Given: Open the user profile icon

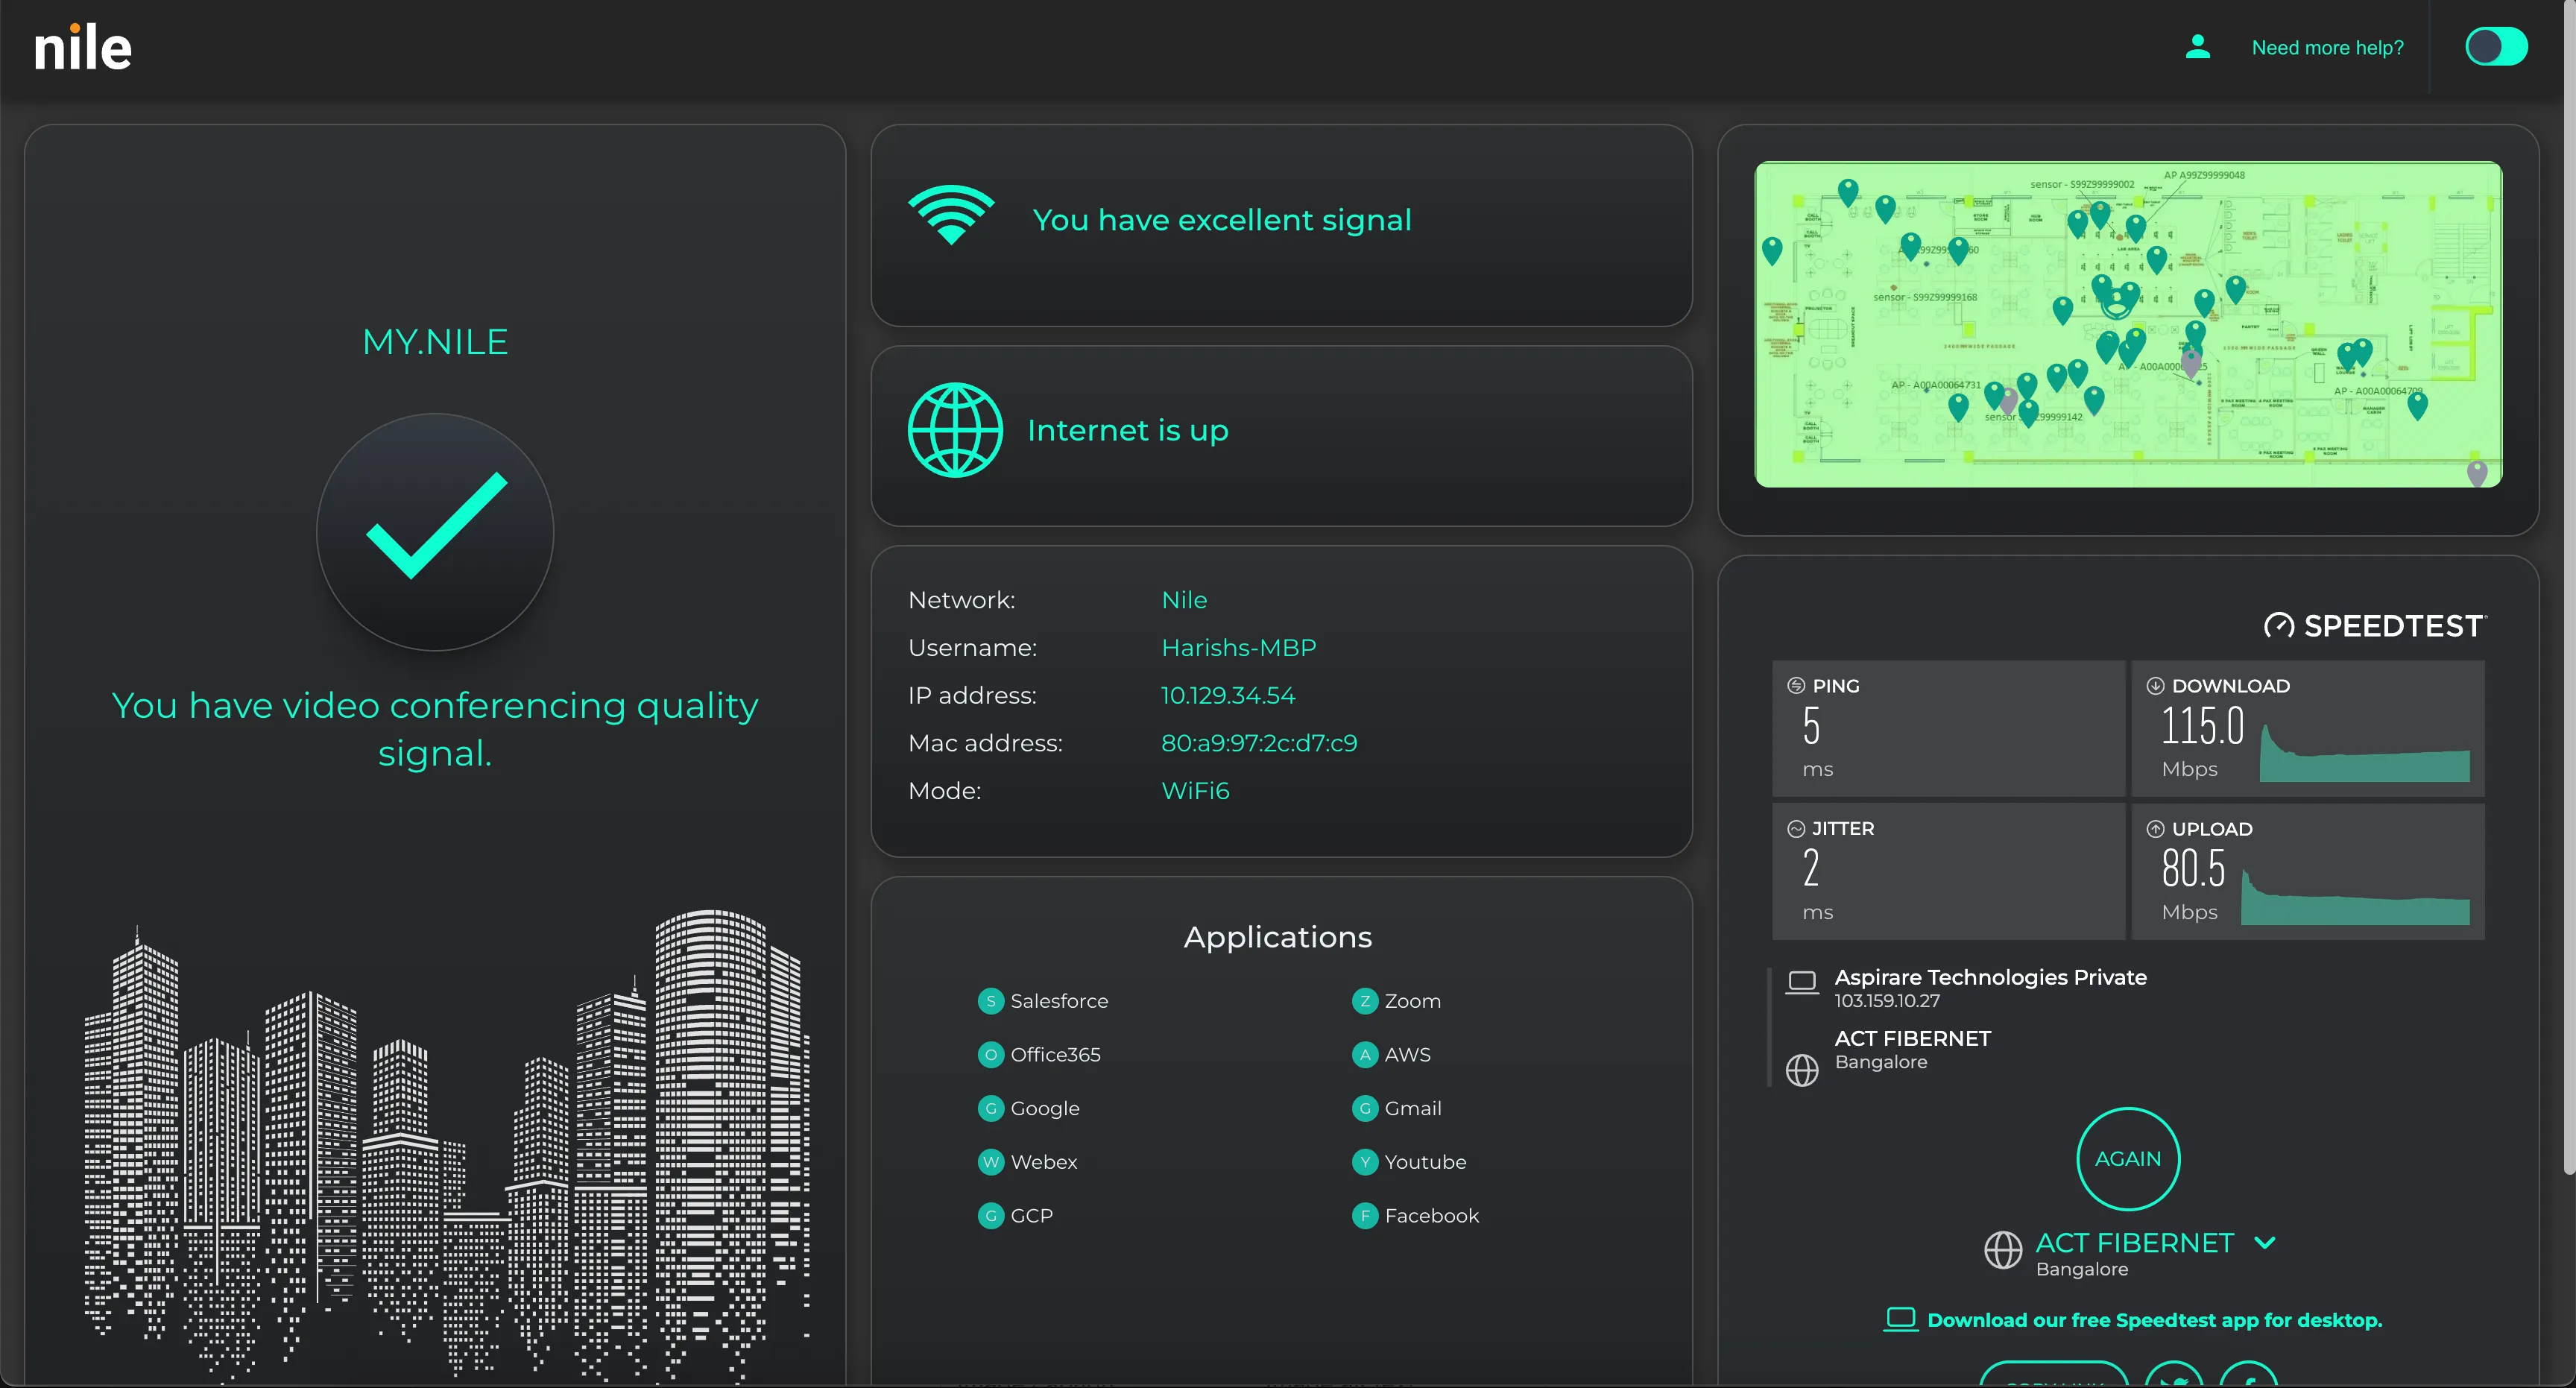Looking at the screenshot, I should click(2197, 46).
